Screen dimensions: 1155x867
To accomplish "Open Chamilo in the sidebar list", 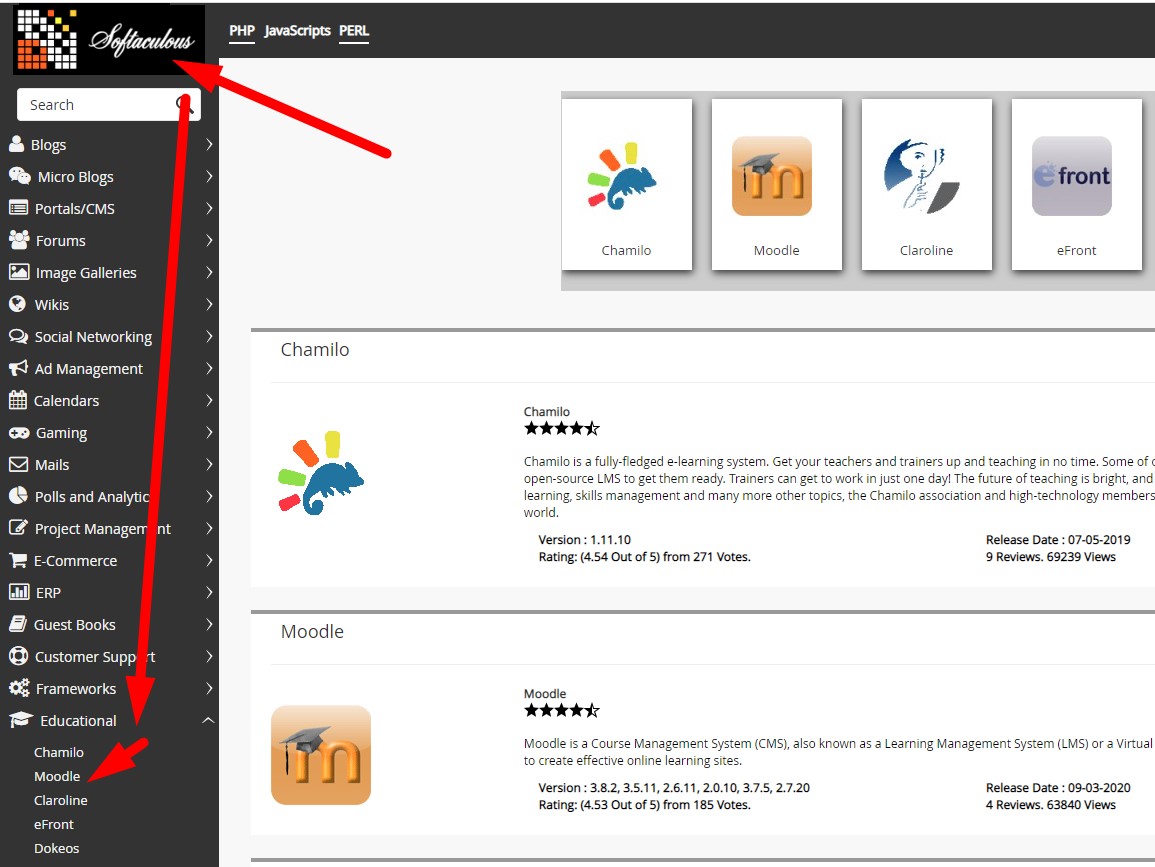I will click(59, 752).
